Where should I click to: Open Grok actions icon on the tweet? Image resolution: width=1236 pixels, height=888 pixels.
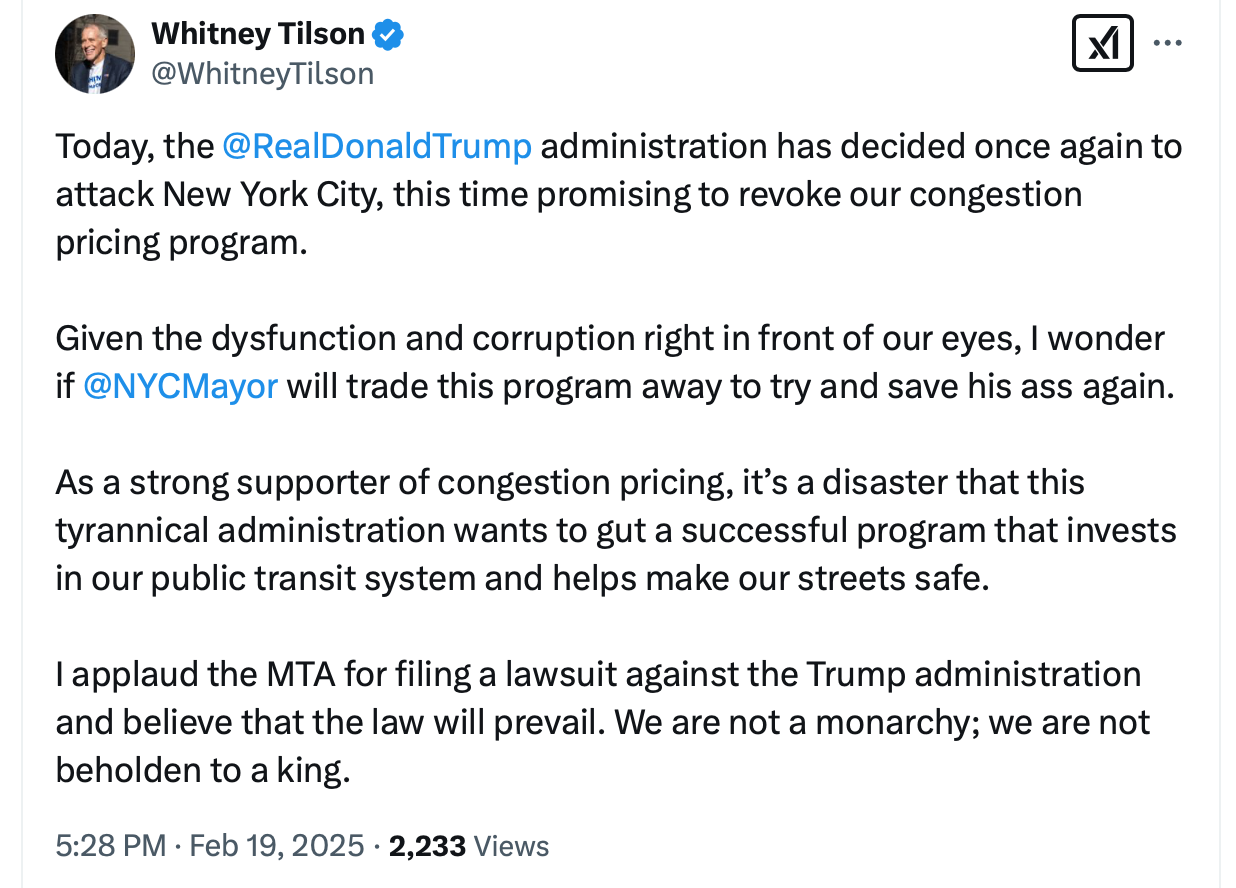click(1102, 44)
